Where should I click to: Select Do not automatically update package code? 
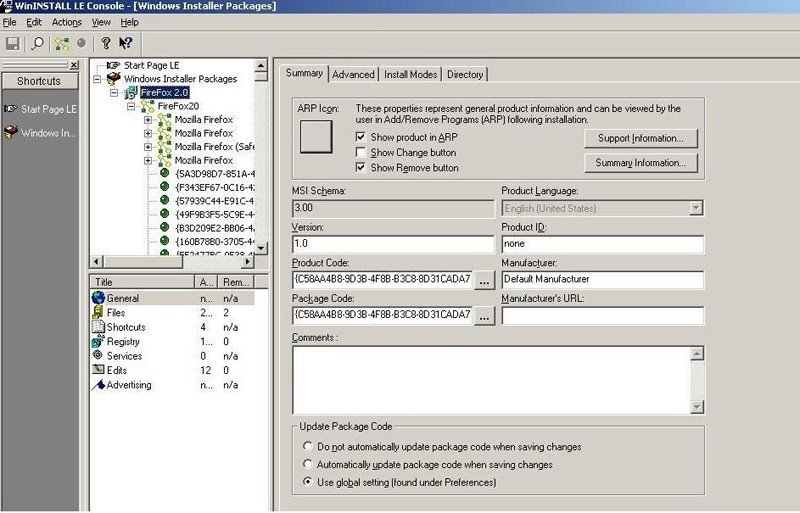pyautogui.click(x=308, y=446)
